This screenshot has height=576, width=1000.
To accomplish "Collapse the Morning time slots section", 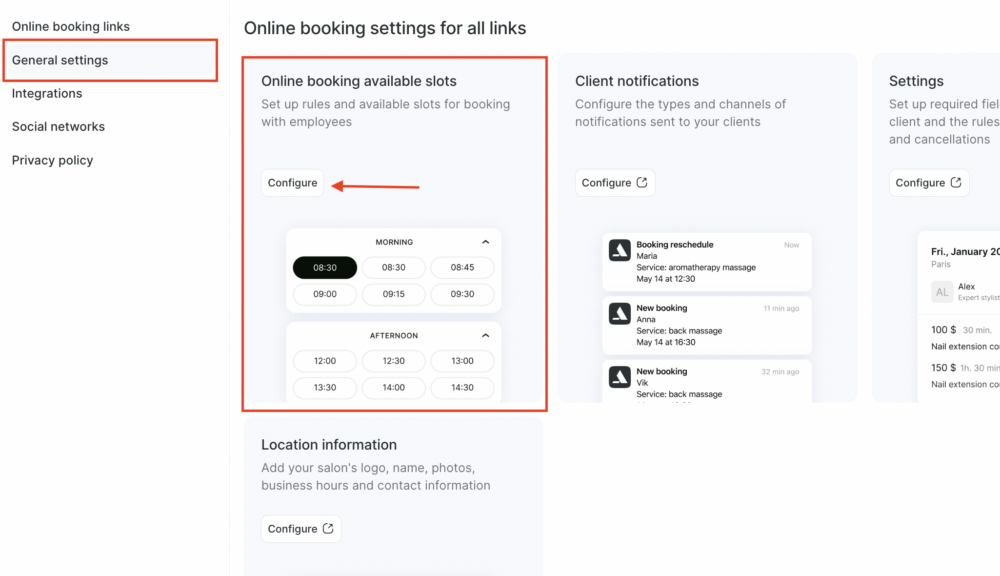I will [485, 242].
